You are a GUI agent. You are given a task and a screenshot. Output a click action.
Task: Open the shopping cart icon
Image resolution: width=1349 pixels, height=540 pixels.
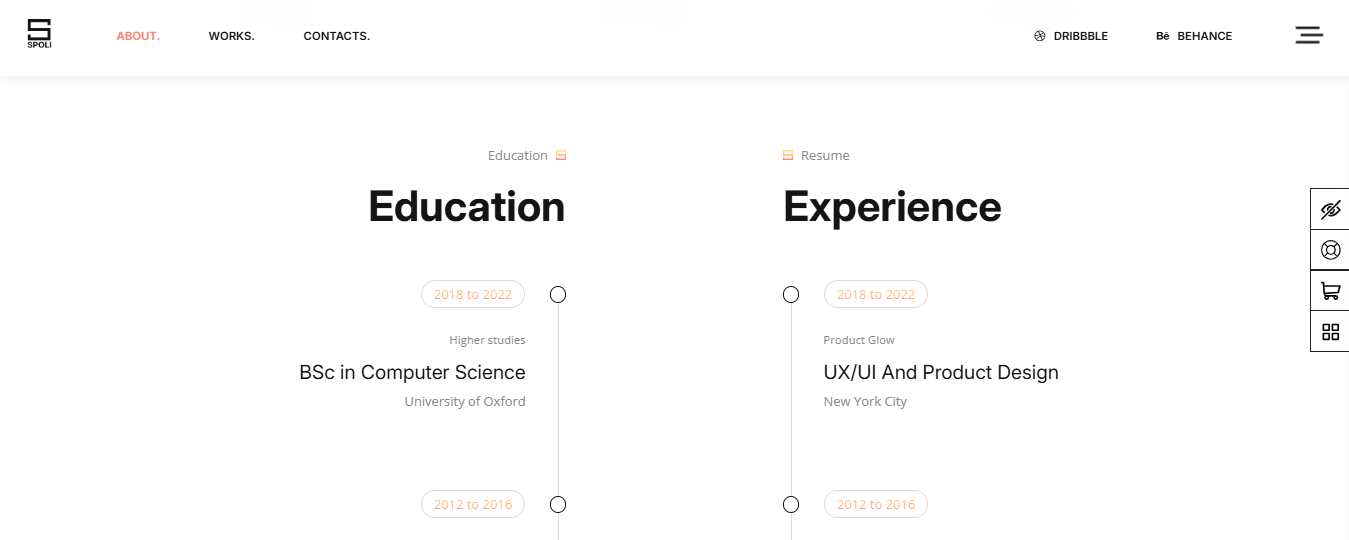[1330, 291]
